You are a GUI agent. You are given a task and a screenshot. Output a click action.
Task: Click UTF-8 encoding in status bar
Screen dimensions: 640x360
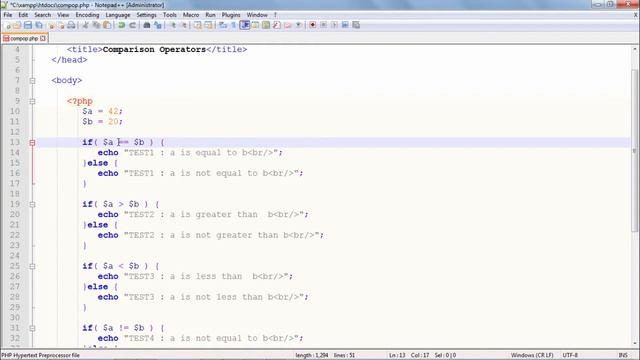[x=570, y=355]
